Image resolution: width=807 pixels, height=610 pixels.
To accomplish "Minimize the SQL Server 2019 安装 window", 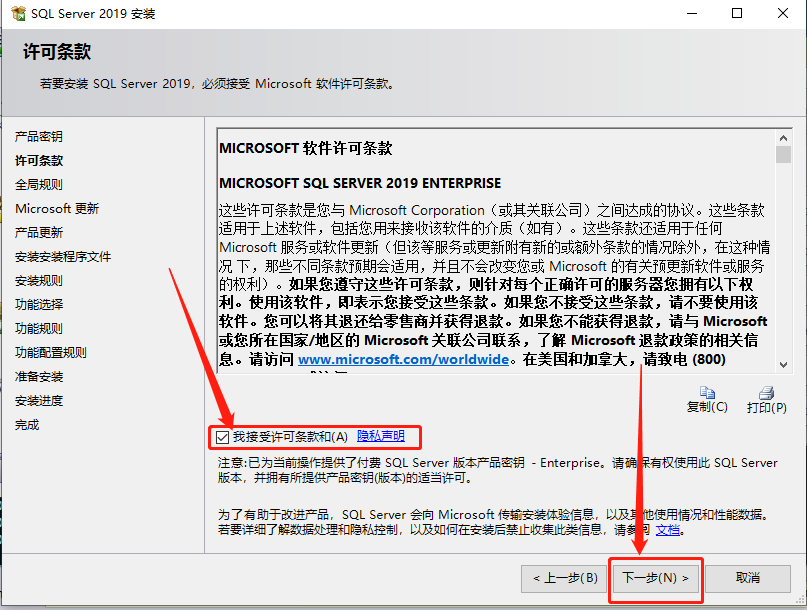I will click(x=692, y=13).
